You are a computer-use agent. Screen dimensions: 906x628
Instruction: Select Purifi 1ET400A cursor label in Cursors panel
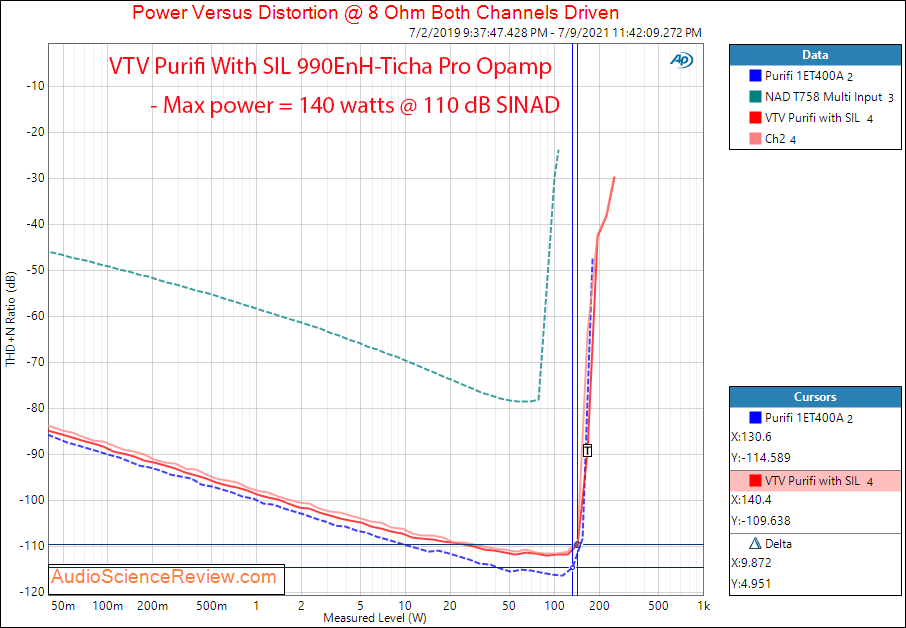[809, 417]
